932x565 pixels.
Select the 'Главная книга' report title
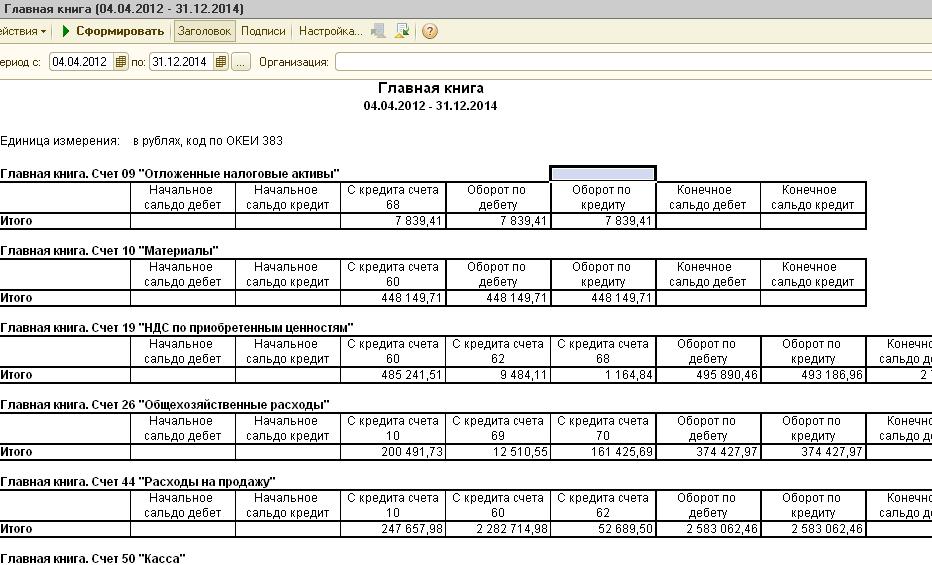pyautogui.click(x=431, y=88)
